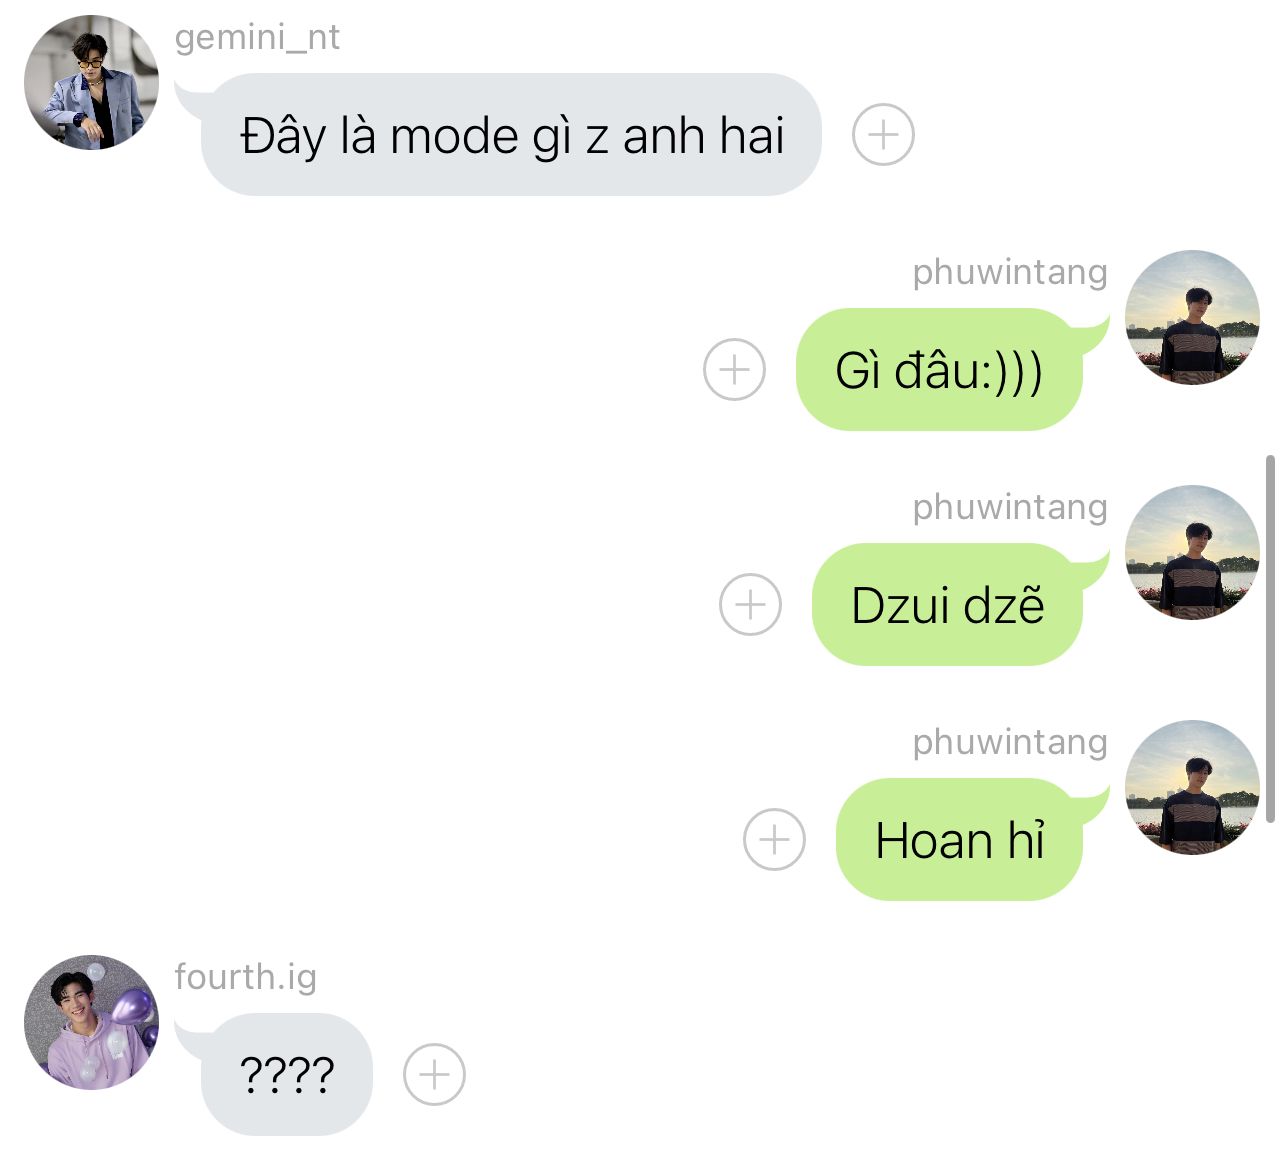Open fourth.ig username link

pos(245,977)
